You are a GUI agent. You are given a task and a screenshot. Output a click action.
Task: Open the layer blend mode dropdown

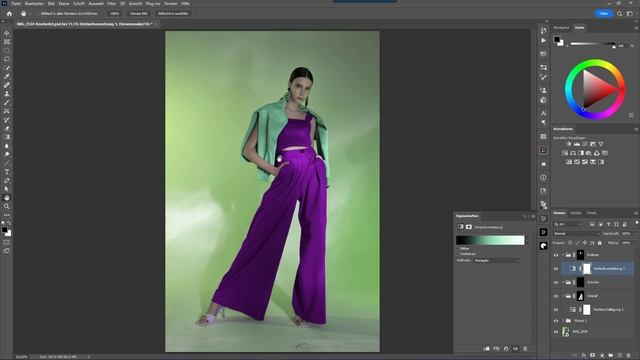pyautogui.click(x=577, y=233)
